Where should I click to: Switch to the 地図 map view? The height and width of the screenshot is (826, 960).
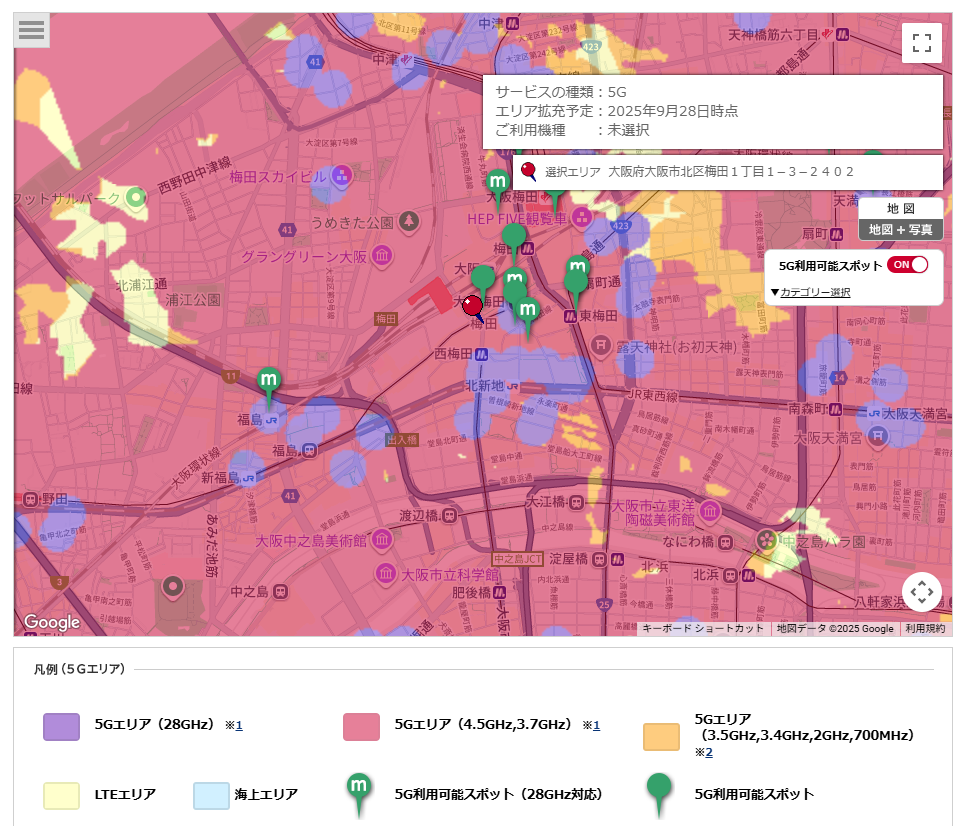[900, 208]
